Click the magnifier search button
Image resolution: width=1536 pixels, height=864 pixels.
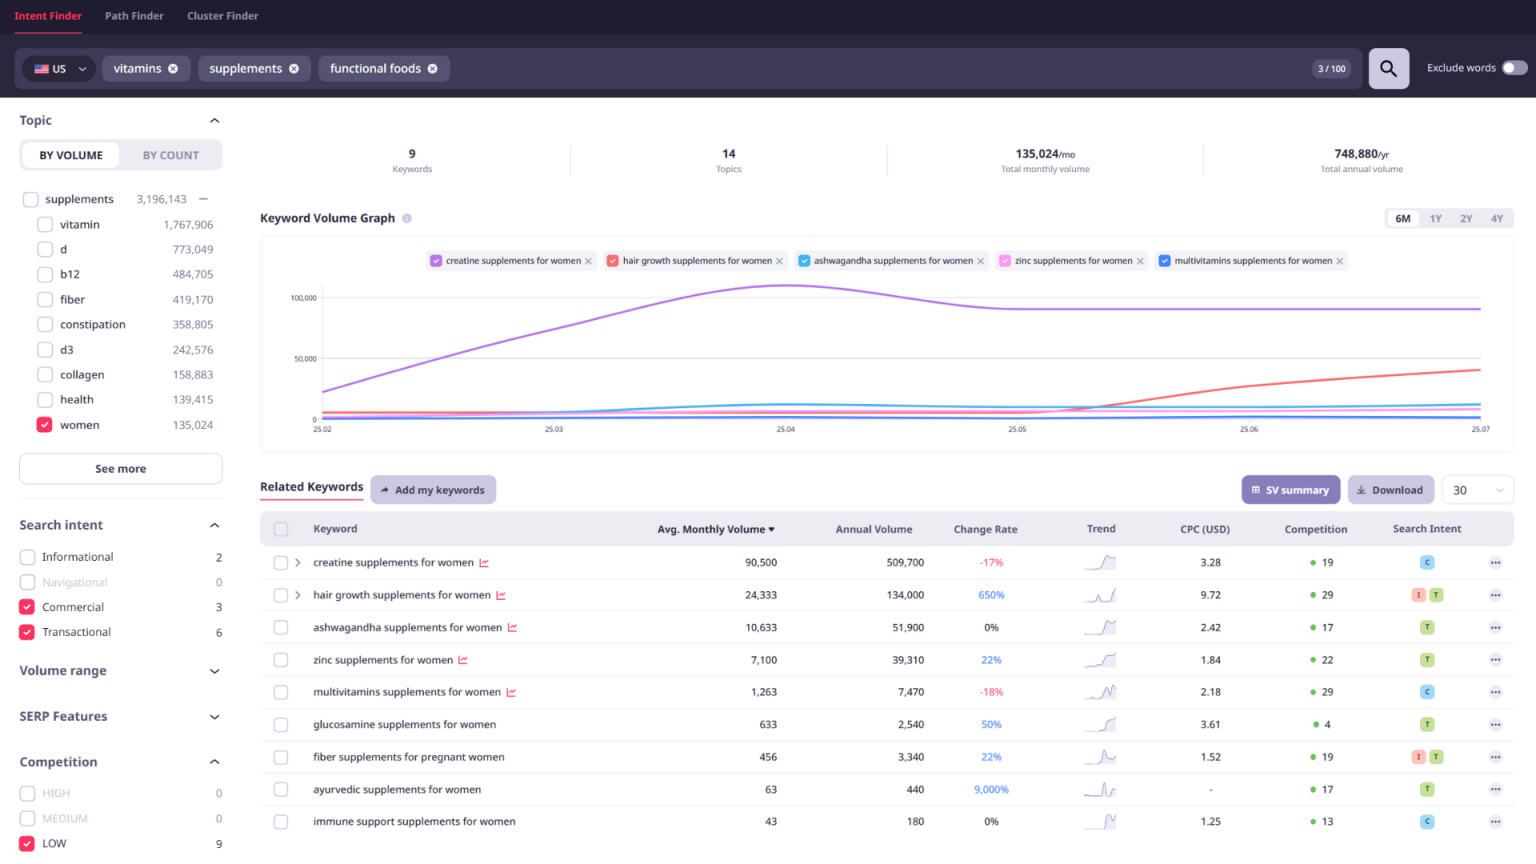coord(1388,68)
